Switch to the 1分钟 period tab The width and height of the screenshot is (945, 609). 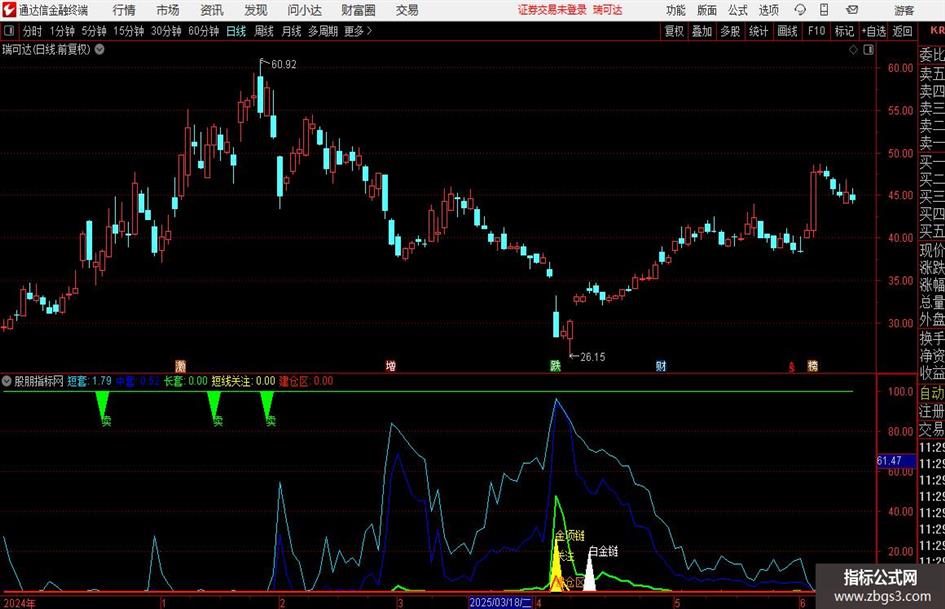62,31
